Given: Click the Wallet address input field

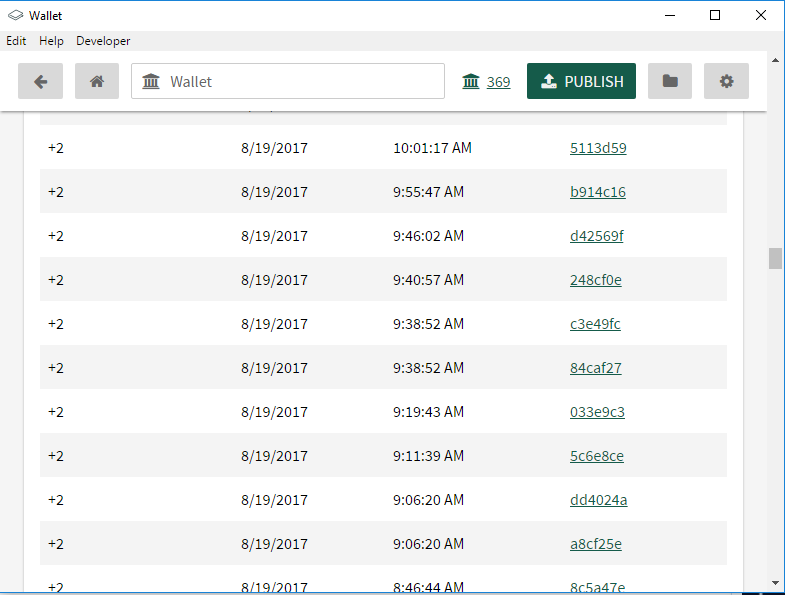Looking at the screenshot, I should [300, 81].
